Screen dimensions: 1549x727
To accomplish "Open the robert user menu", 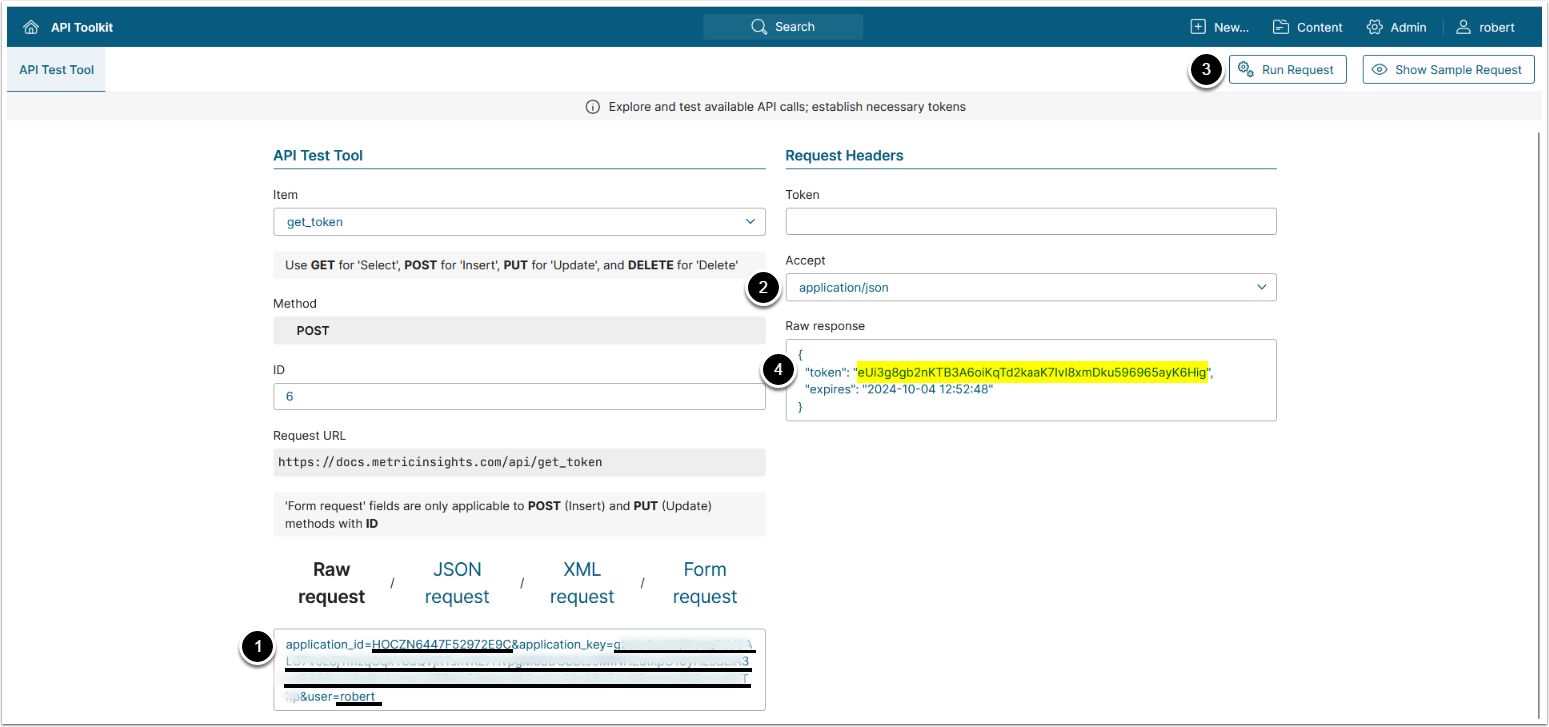I will click(x=1485, y=27).
